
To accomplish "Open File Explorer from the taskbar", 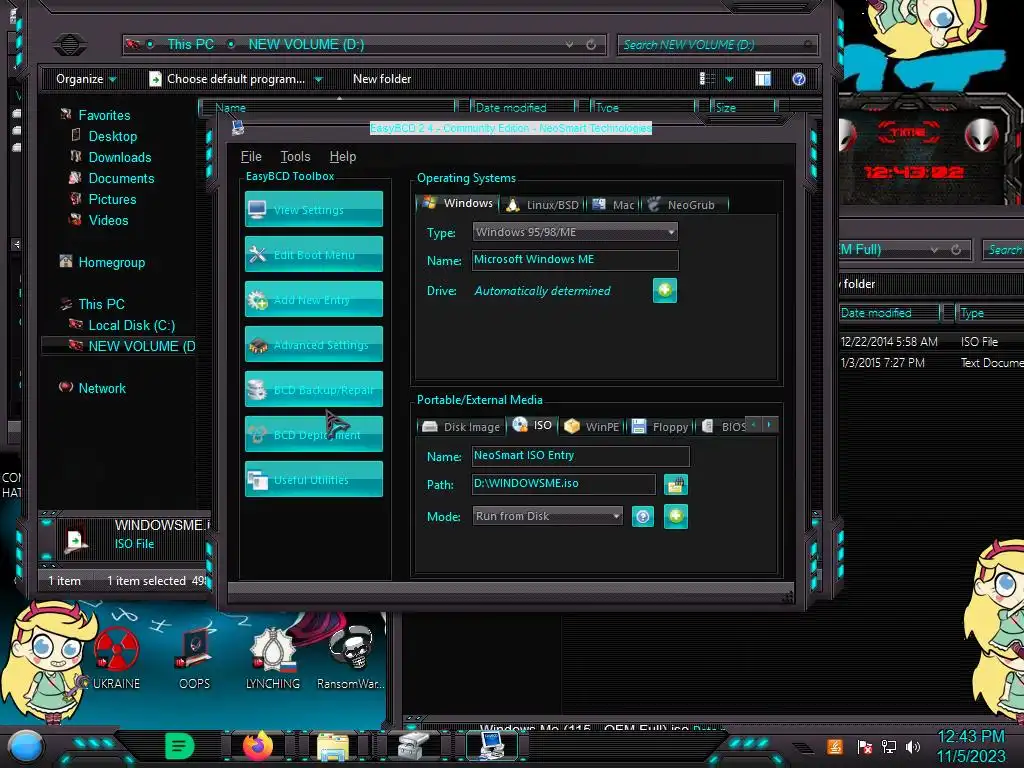I will click(x=333, y=747).
